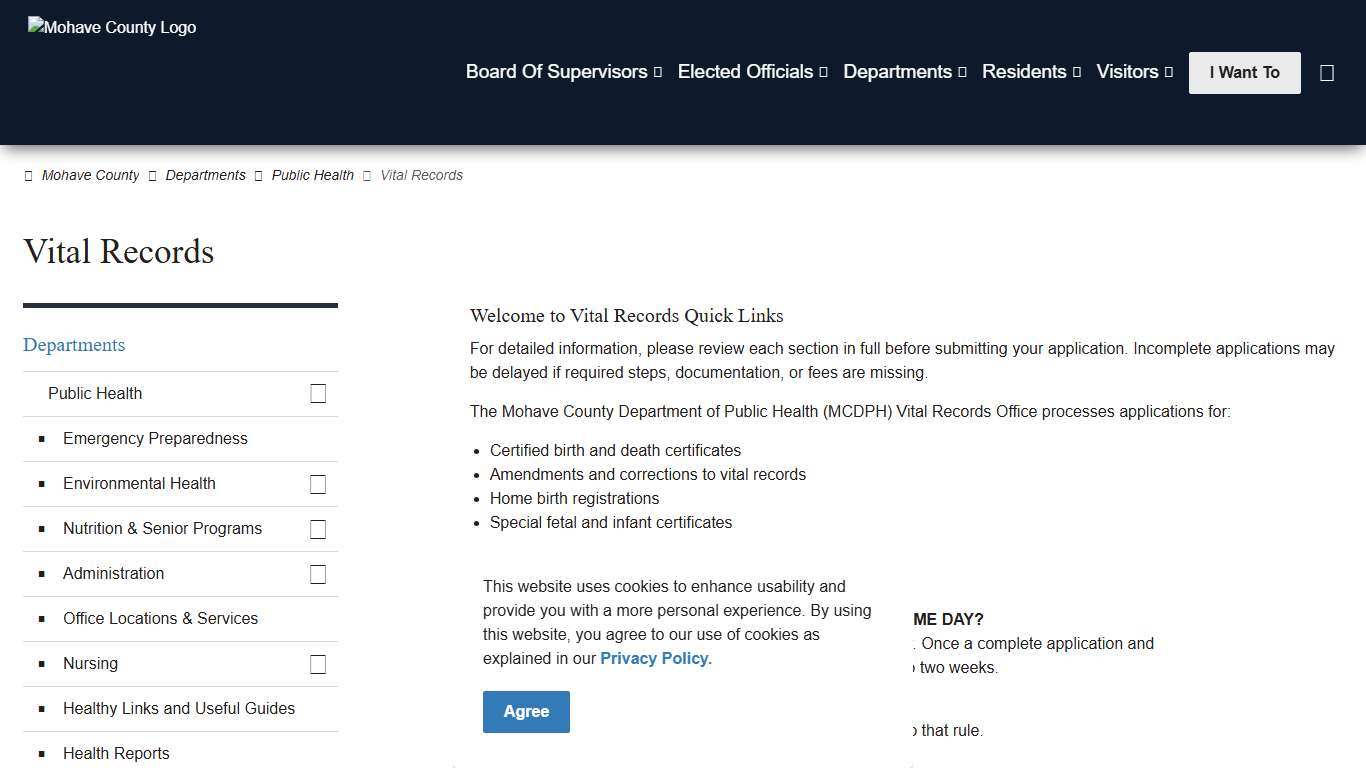This screenshot has height=768, width=1366.
Task: Open the Departments dropdown menu
Action: click(904, 72)
